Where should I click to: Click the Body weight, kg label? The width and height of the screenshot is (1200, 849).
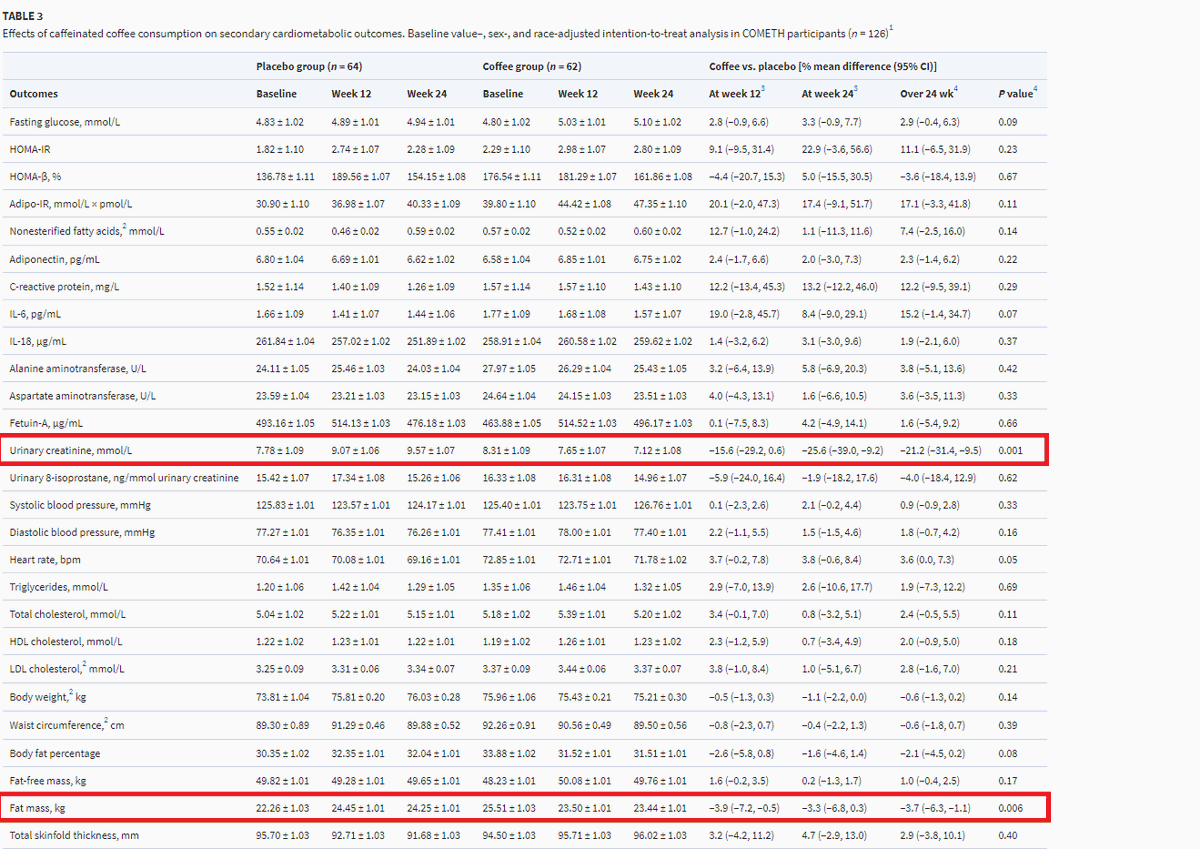[48, 698]
